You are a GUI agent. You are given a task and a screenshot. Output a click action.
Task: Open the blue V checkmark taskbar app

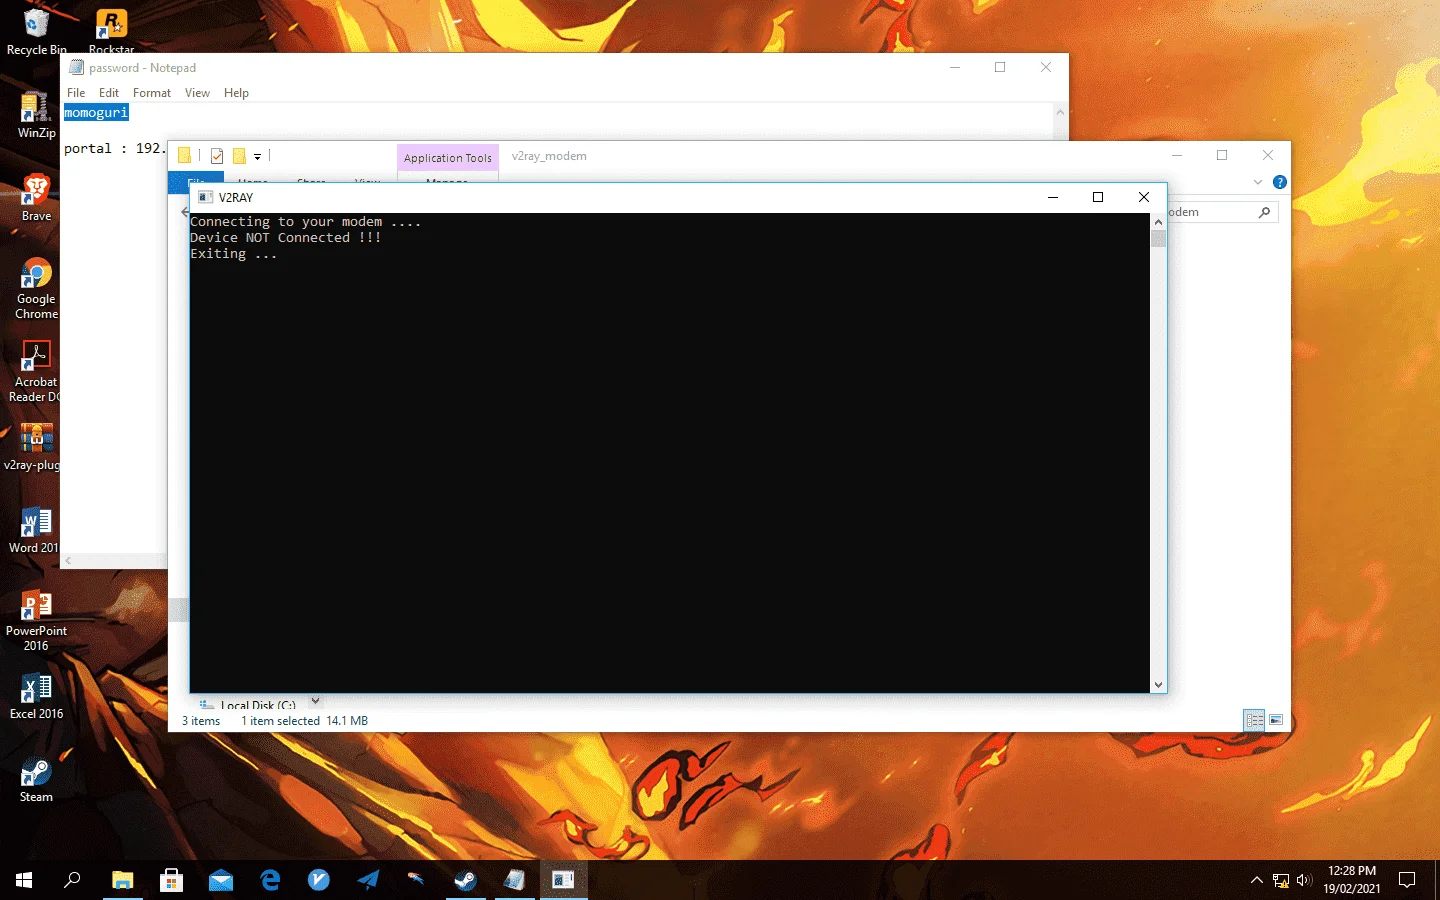click(319, 880)
